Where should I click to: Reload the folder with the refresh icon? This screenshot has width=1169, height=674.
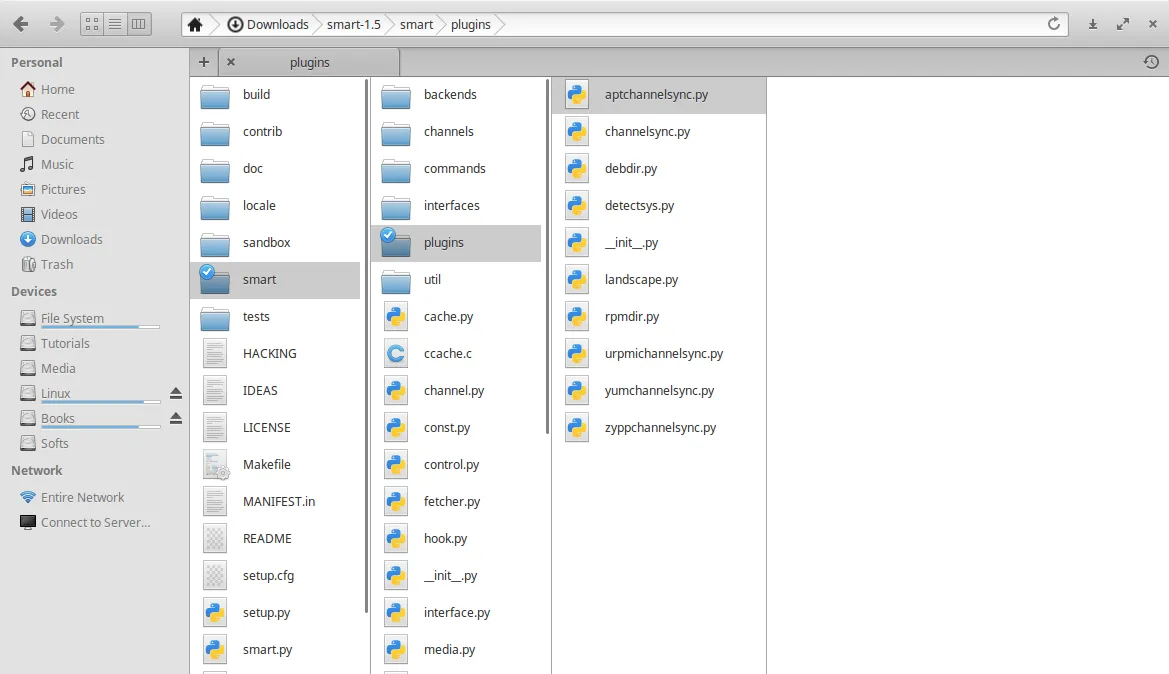(x=1054, y=24)
